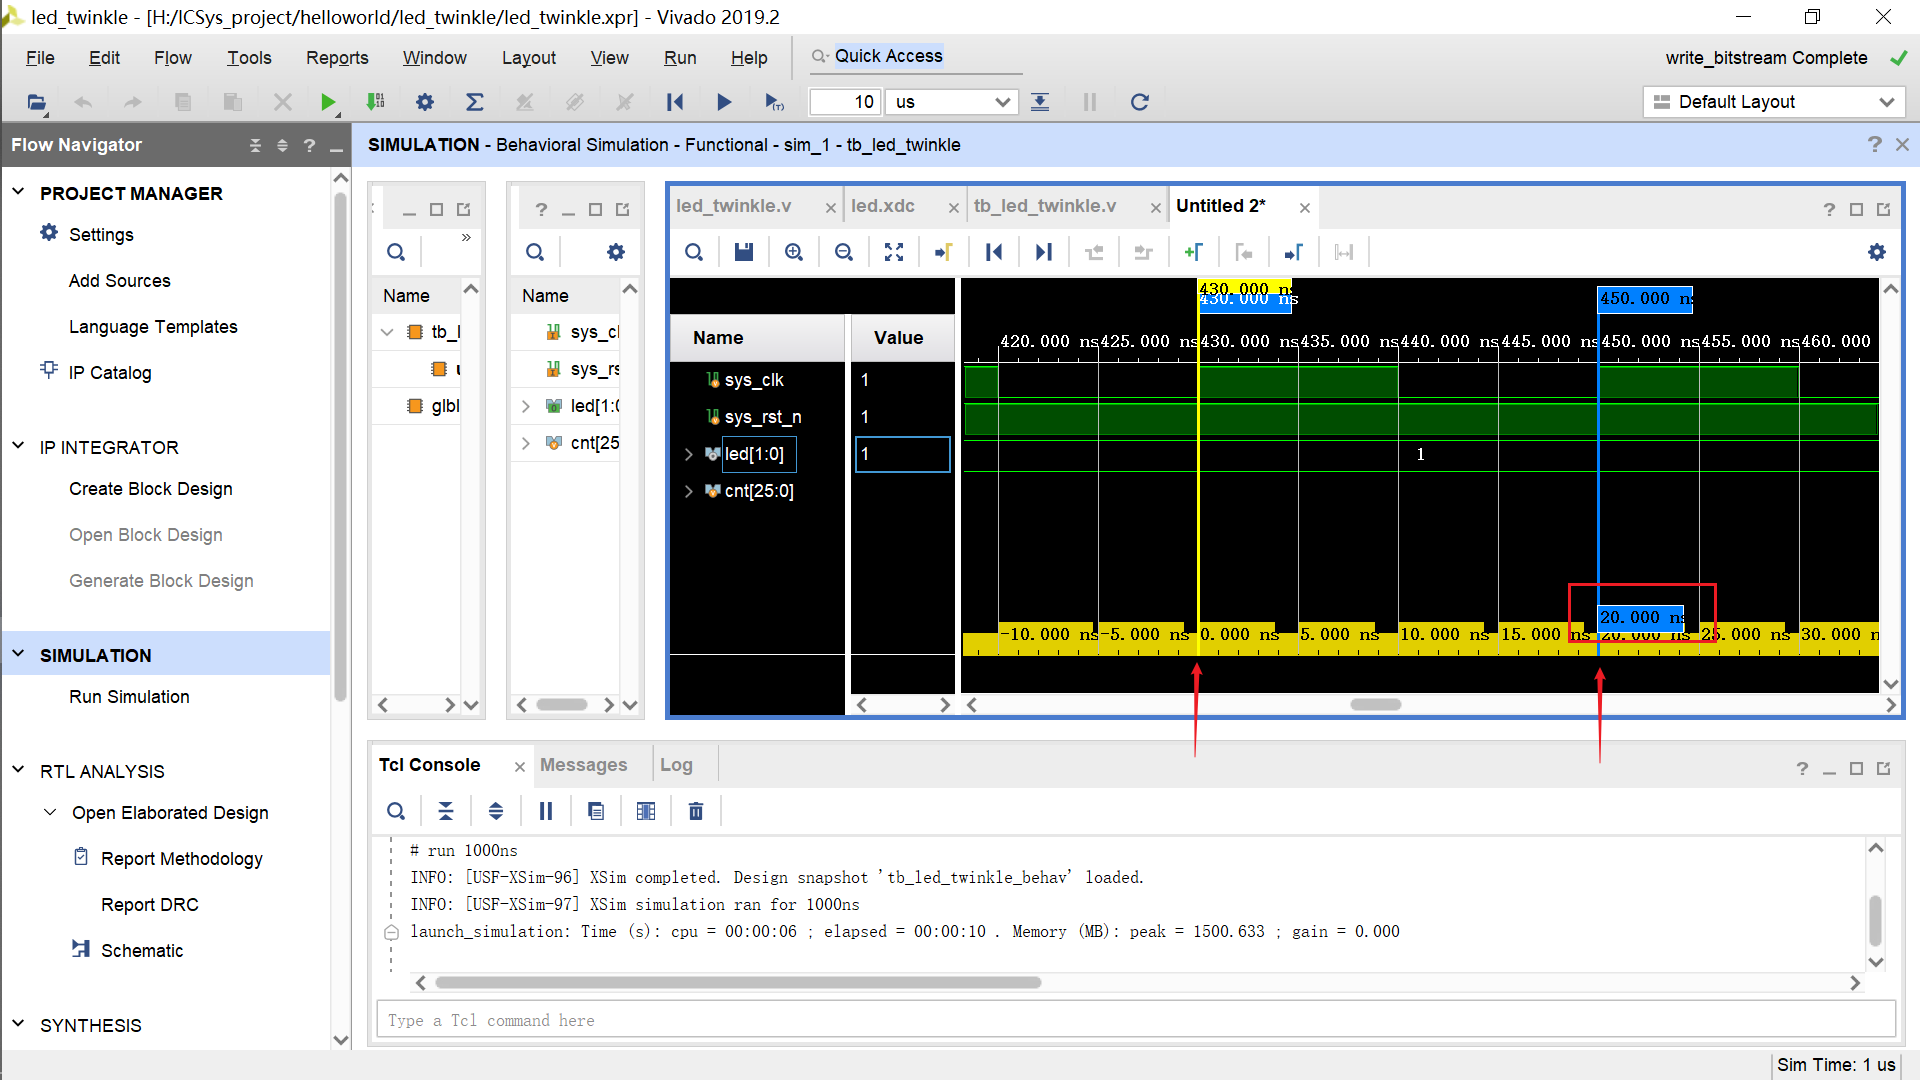Open the Reports menu
The image size is (1920, 1080).
(x=336, y=58)
